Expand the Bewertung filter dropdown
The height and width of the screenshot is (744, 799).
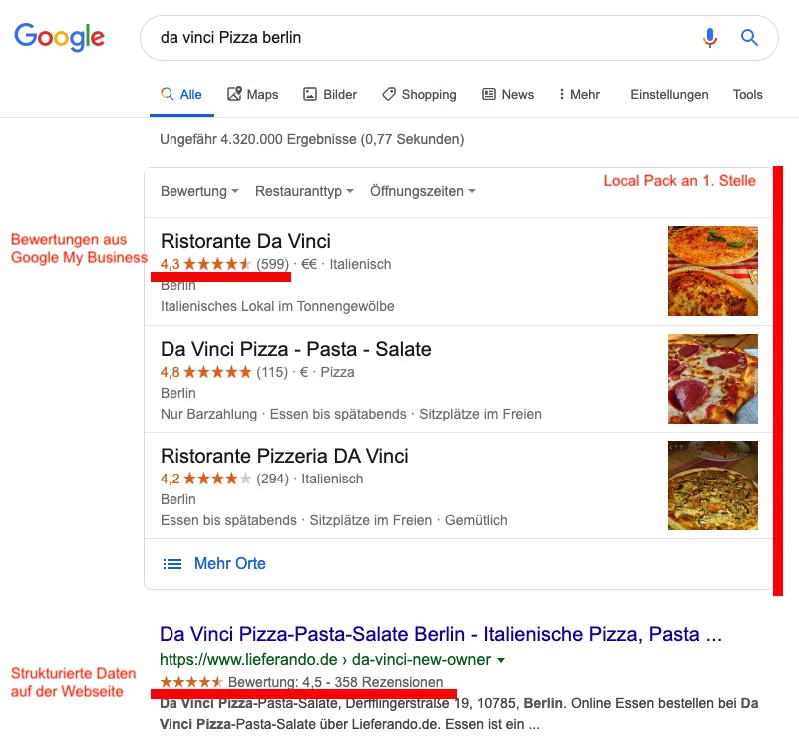pos(199,191)
